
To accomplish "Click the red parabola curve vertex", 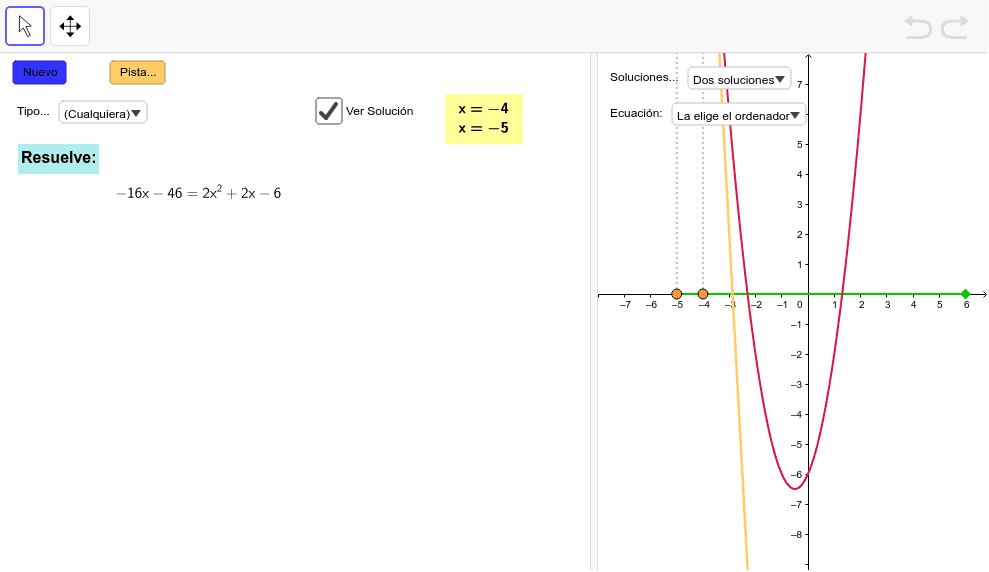I will [x=795, y=488].
